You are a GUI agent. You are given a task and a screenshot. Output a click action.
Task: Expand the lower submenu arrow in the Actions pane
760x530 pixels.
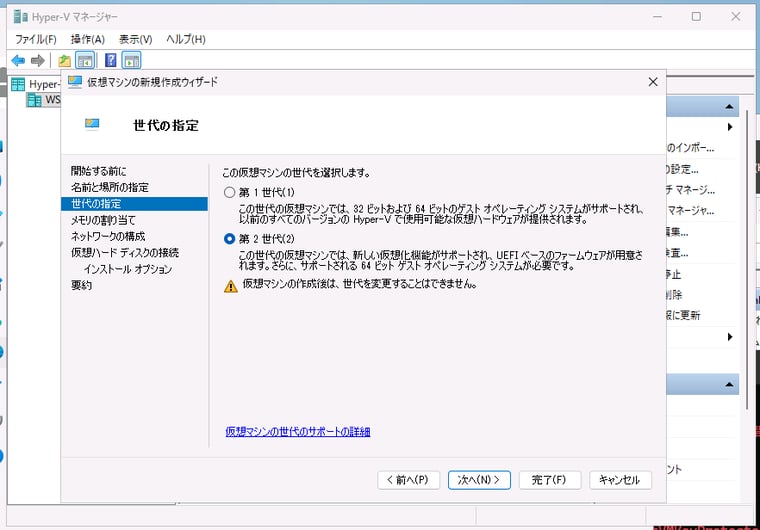(730, 337)
